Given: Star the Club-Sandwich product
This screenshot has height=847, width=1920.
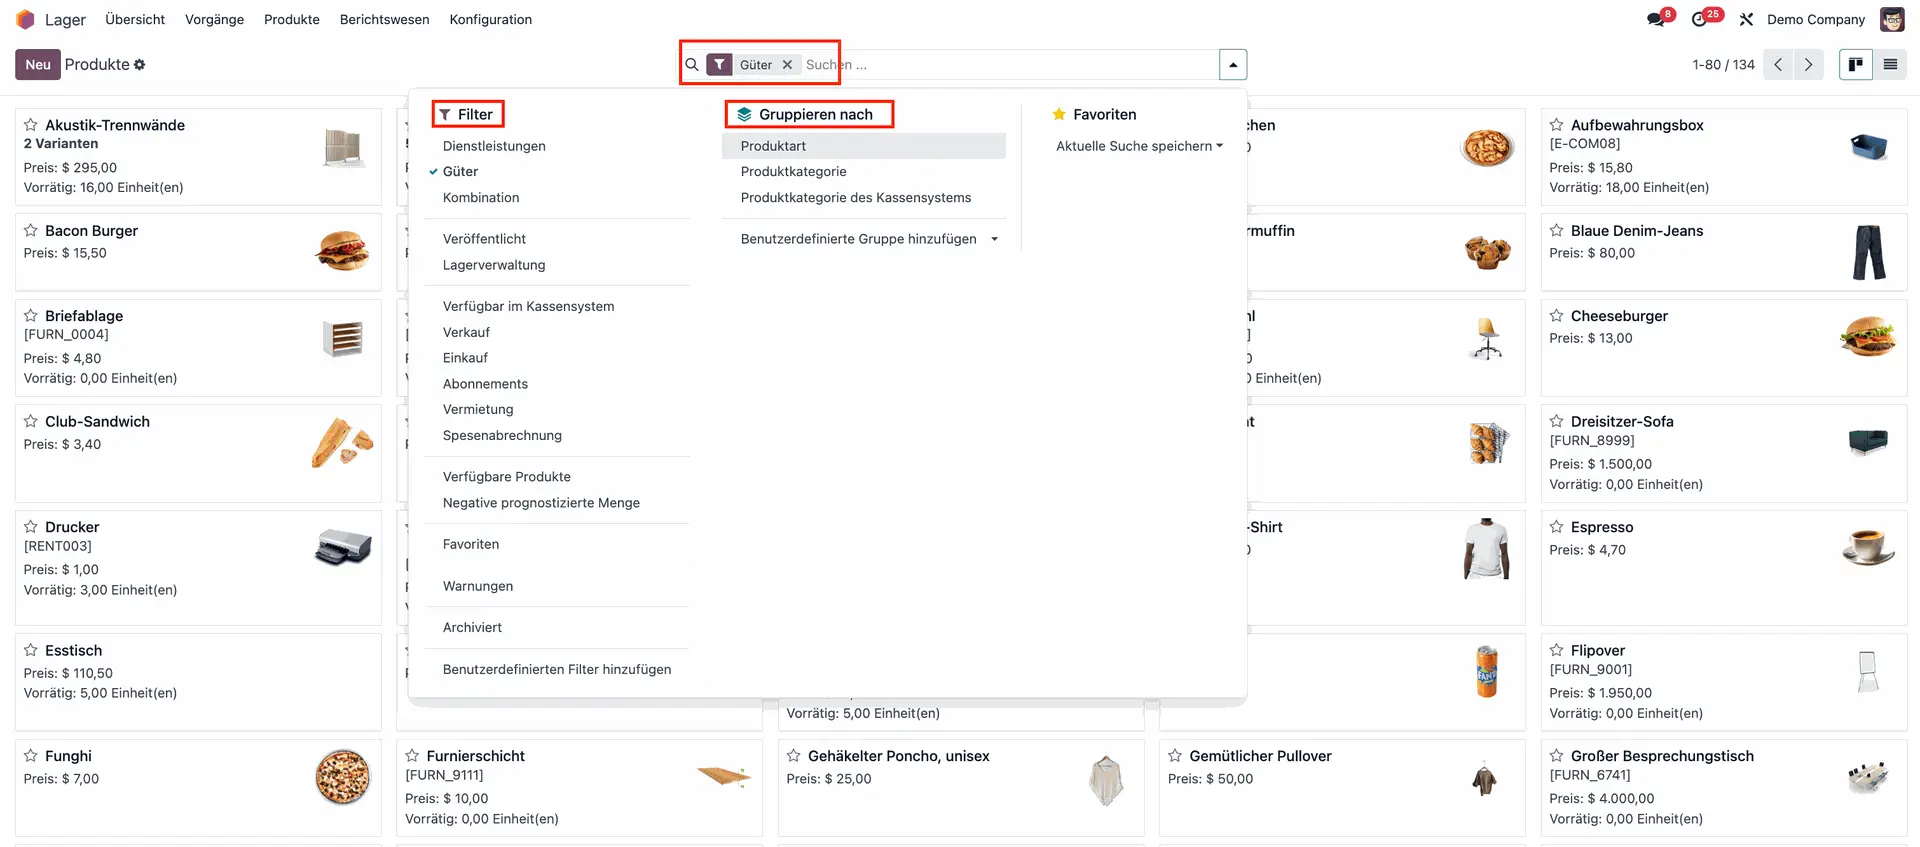Looking at the screenshot, I should tap(31, 421).
